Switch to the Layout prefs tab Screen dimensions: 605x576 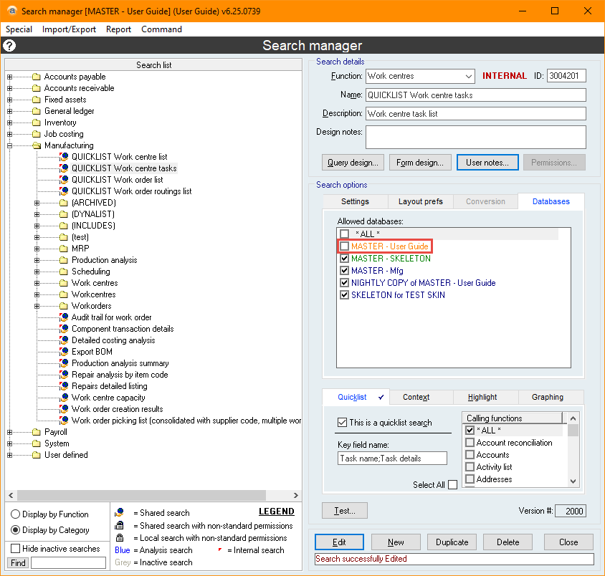point(420,201)
